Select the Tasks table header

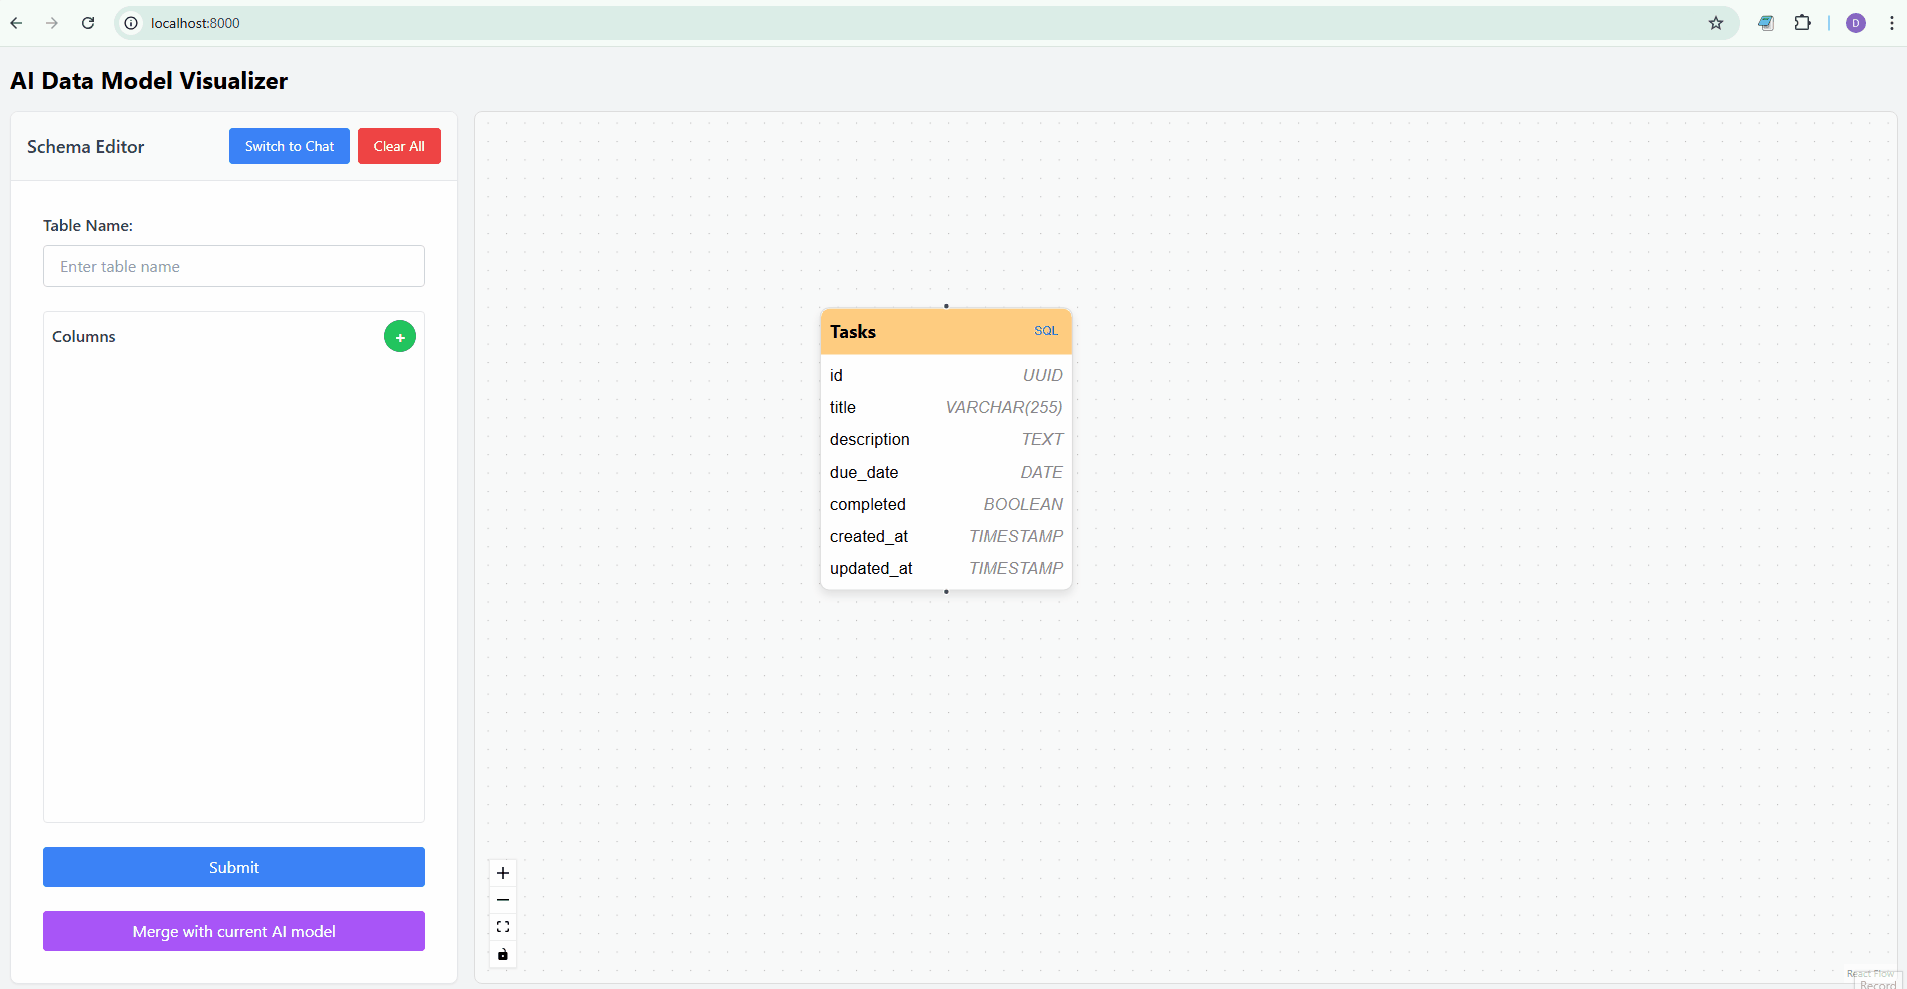(946, 332)
